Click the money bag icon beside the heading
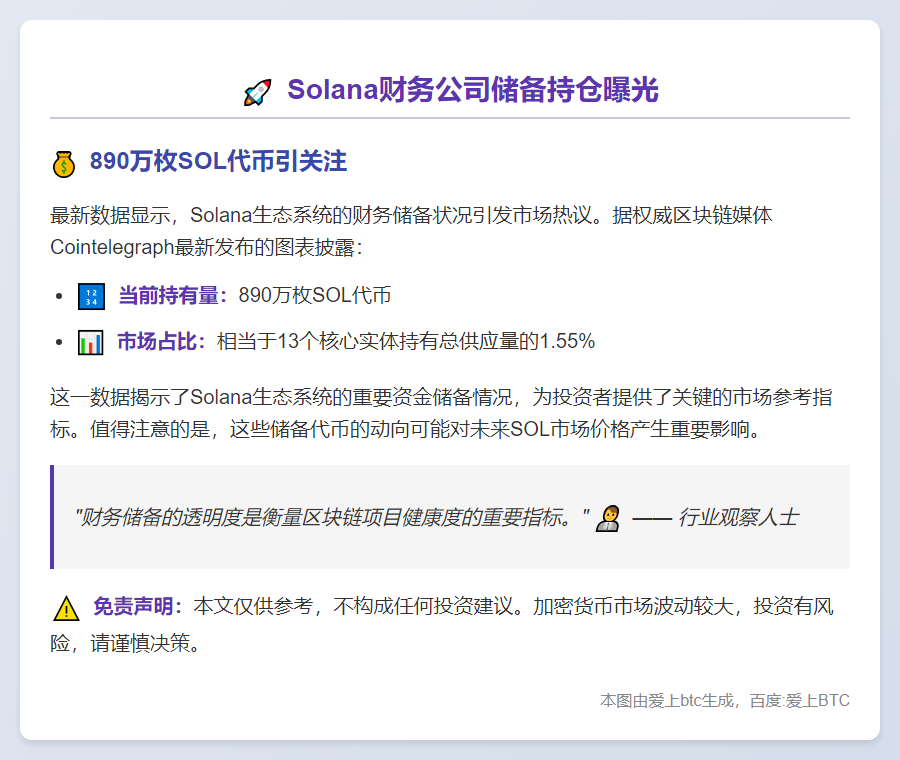This screenshot has width=900, height=760. click(64, 161)
